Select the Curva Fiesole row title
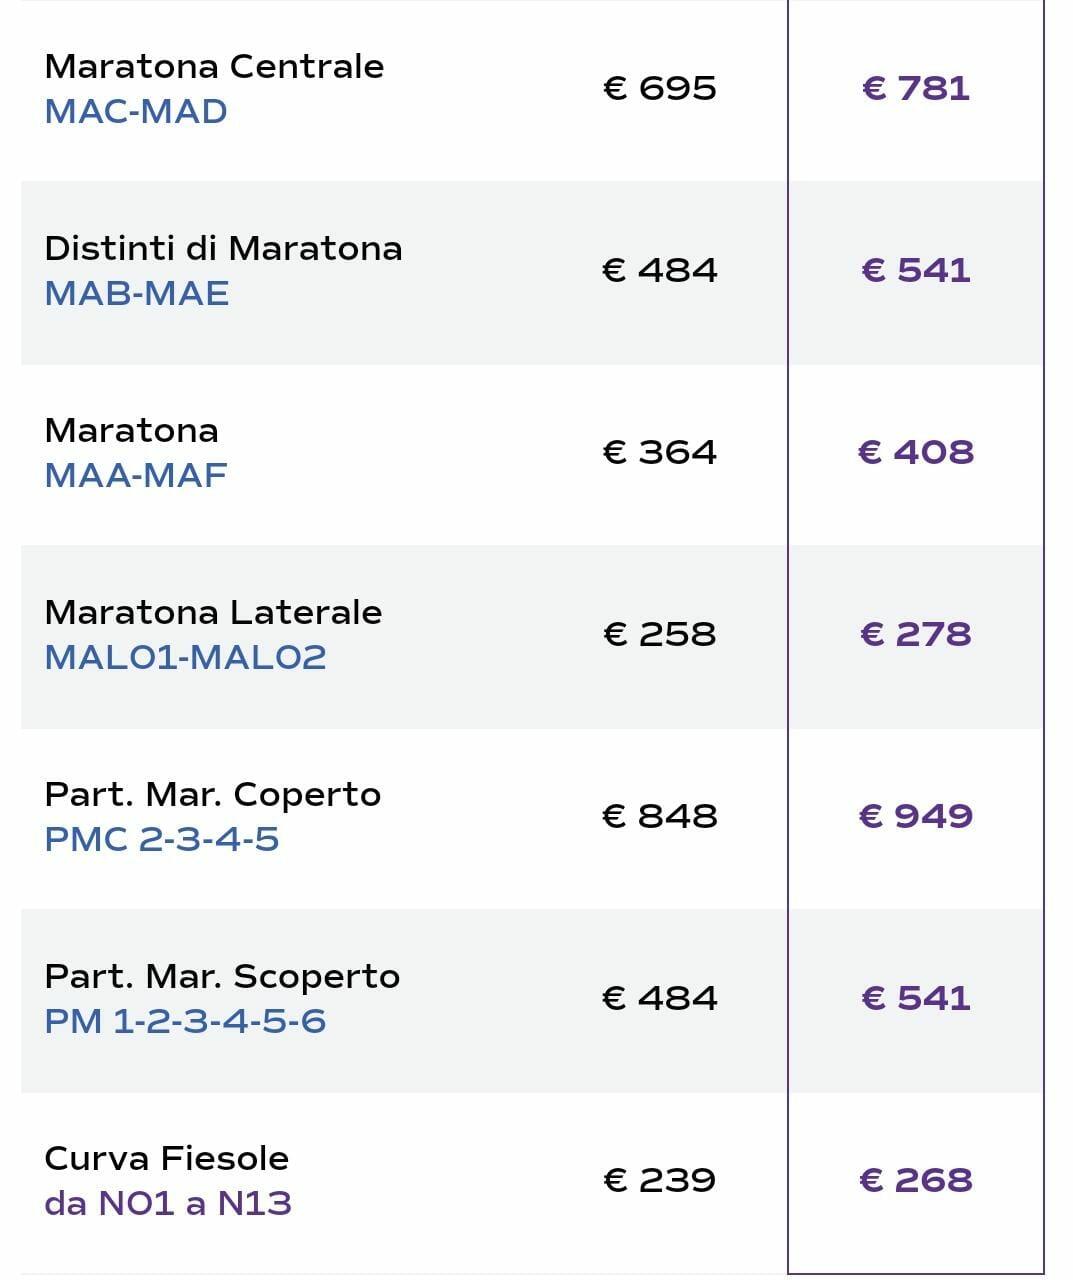The height and width of the screenshot is (1280, 1073). (x=167, y=1158)
